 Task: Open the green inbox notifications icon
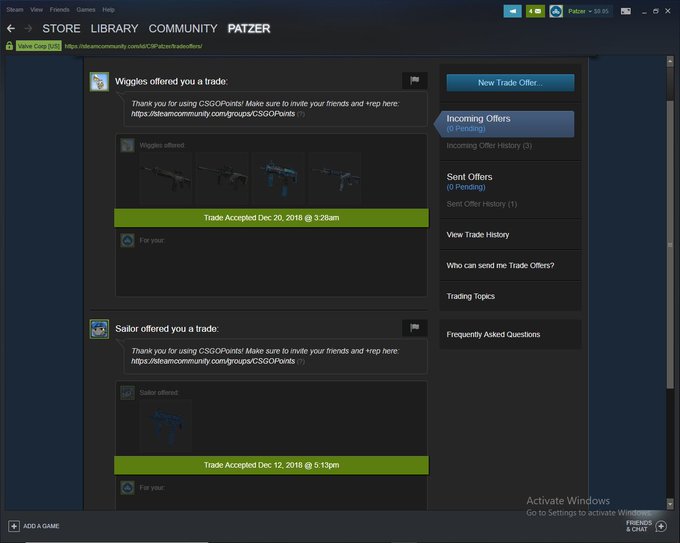[x=535, y=11]
